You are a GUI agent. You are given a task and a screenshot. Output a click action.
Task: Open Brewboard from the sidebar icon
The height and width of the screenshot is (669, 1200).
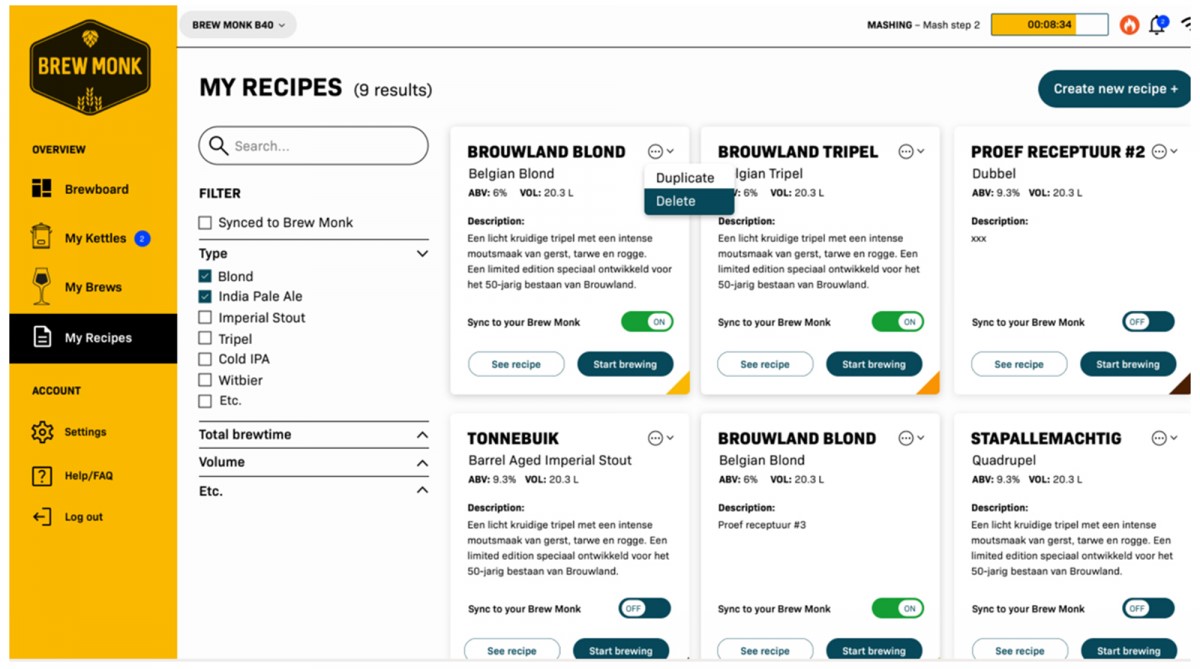point(42,189)
